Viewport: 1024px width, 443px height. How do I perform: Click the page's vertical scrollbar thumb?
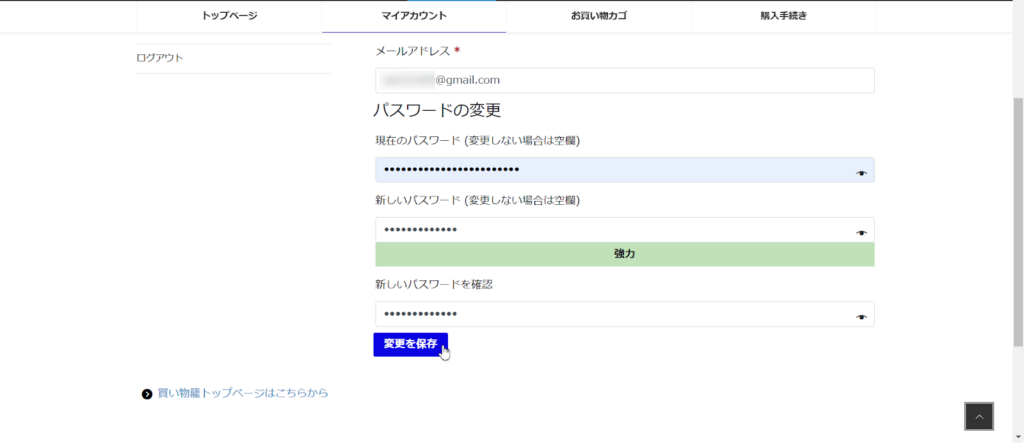tap(1017, 220)
